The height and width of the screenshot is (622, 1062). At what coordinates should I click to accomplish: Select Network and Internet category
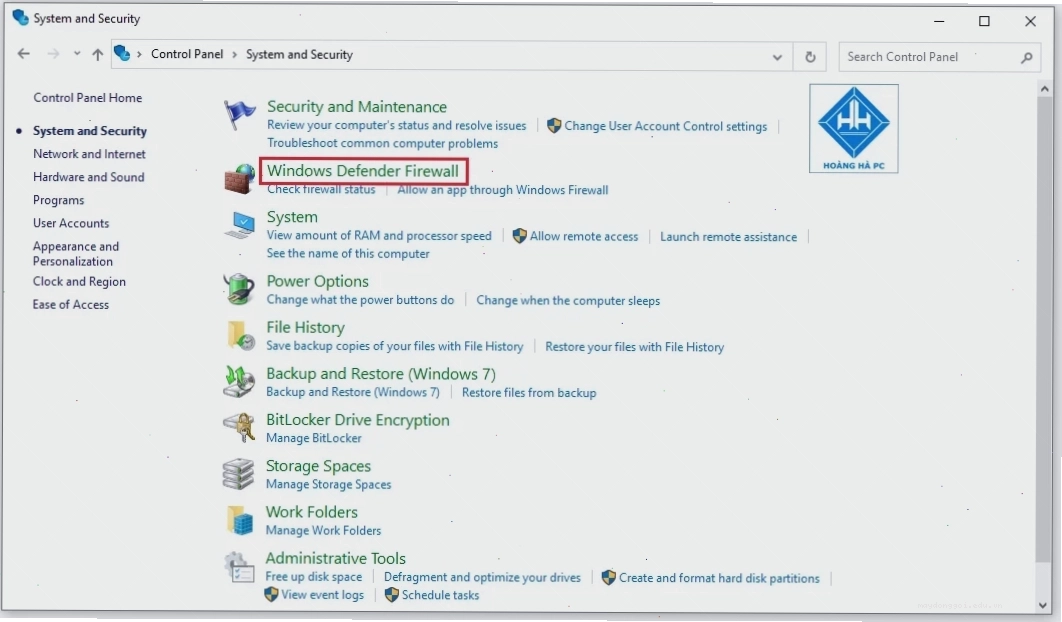click(x=89, y=154)
